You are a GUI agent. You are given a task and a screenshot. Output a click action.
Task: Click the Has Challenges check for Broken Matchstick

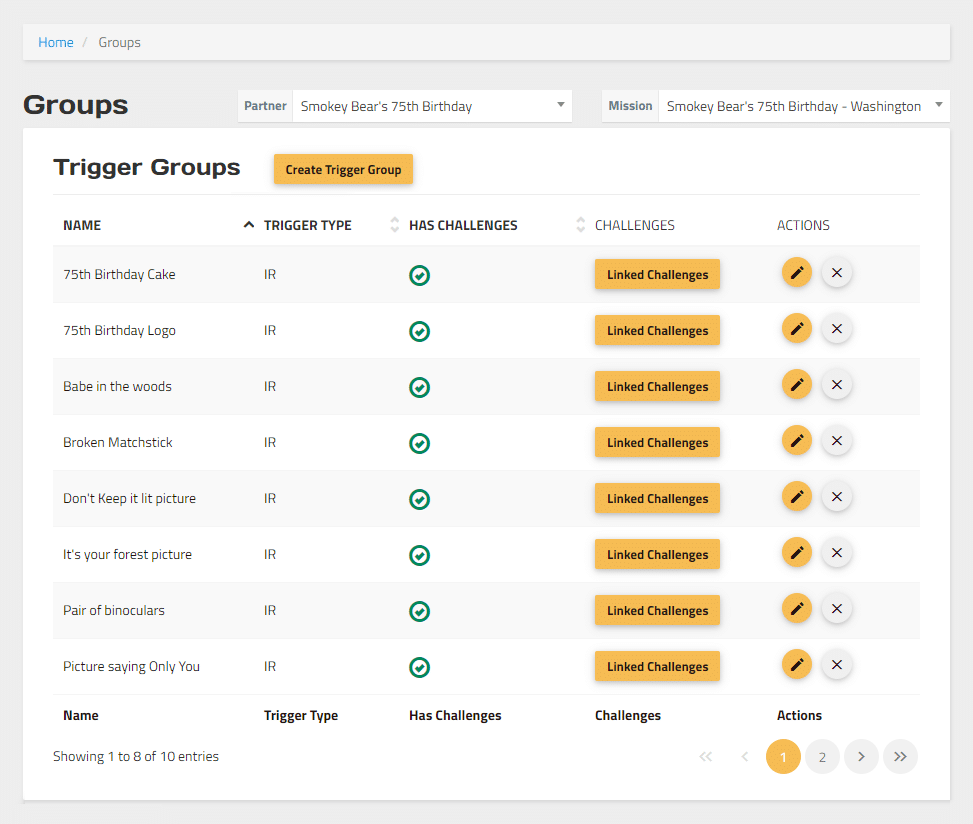(420, 443)
